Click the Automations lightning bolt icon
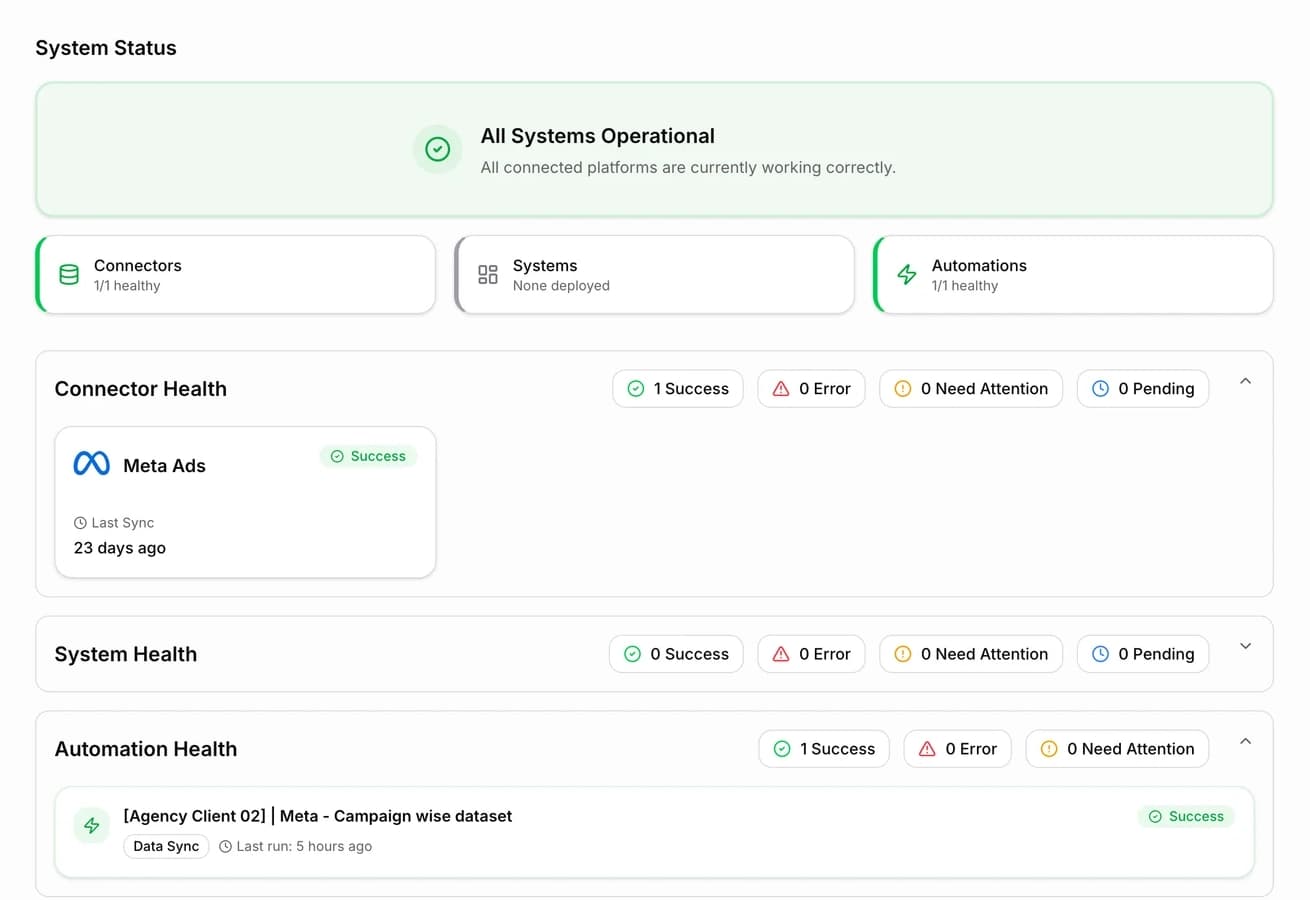The height and width of the screenshot is (900, 1310). (907, 275)
